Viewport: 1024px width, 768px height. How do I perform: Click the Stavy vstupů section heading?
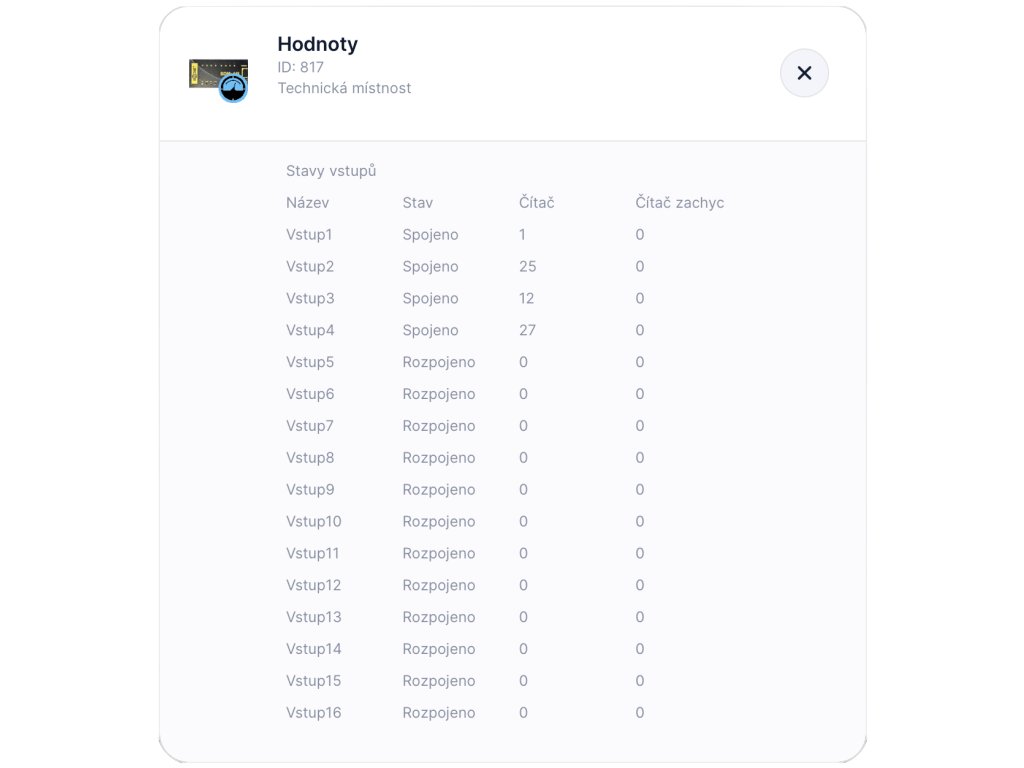[331, 171]
